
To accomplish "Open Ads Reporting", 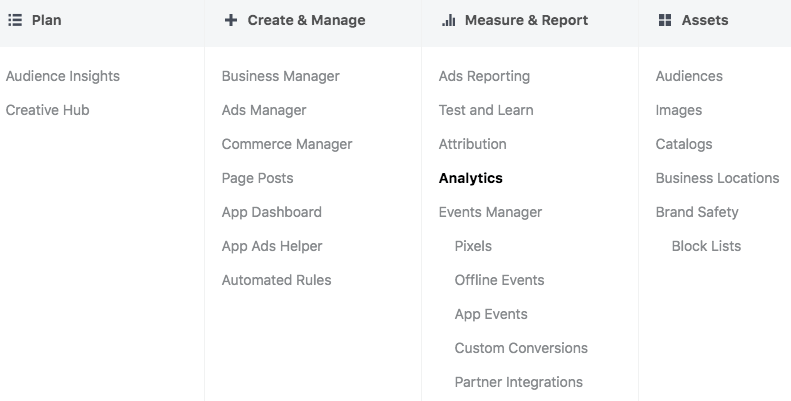I will click(x=484, y=76).
